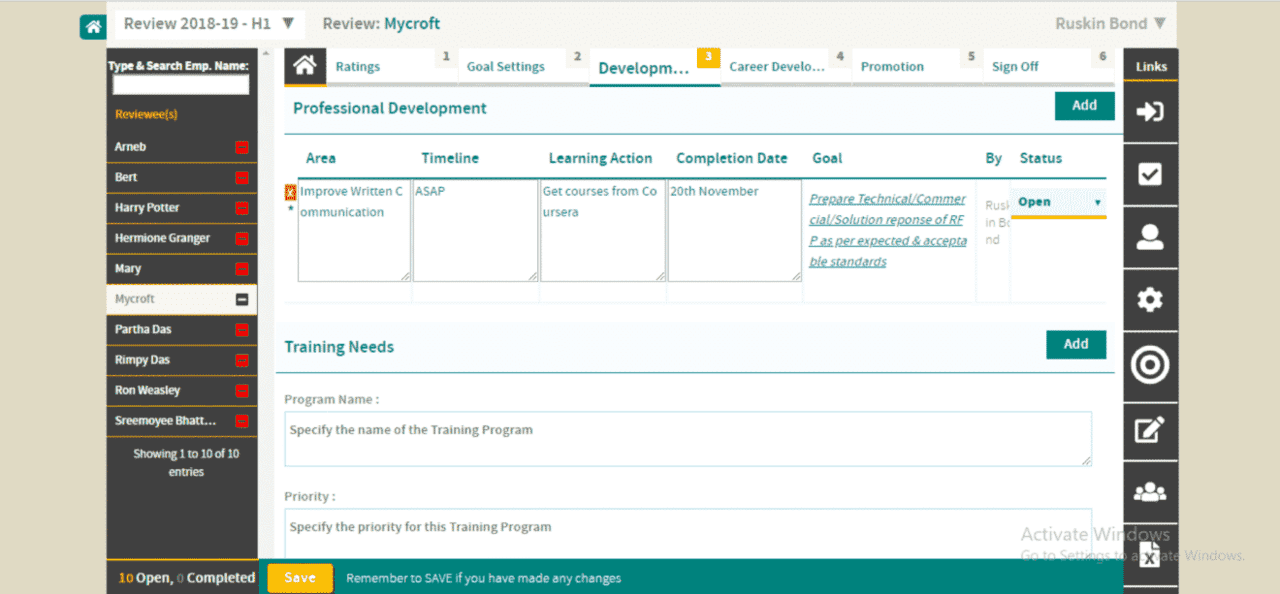Toggle the red status box beside Arneb

(241, 147)
